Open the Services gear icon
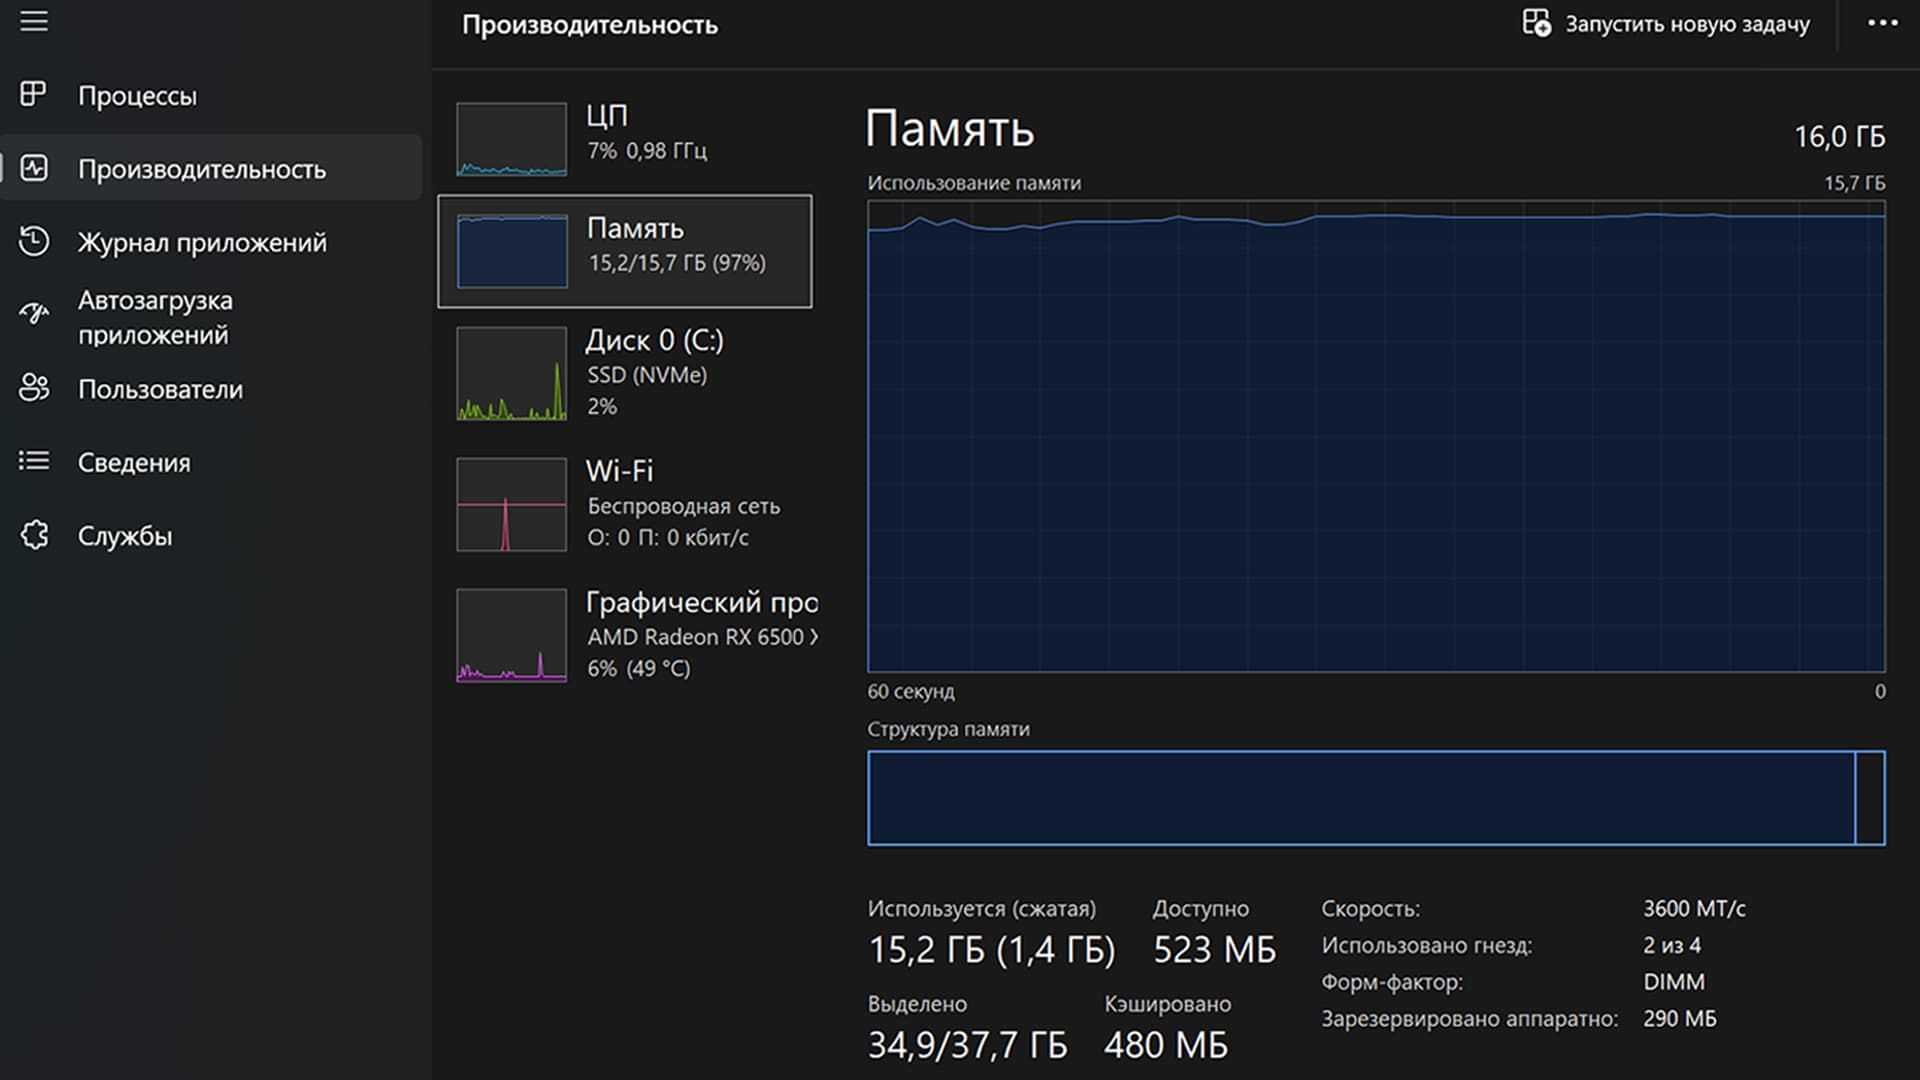The width and height of the screenshot is (1920, 1080). click(x=34, y=535)
